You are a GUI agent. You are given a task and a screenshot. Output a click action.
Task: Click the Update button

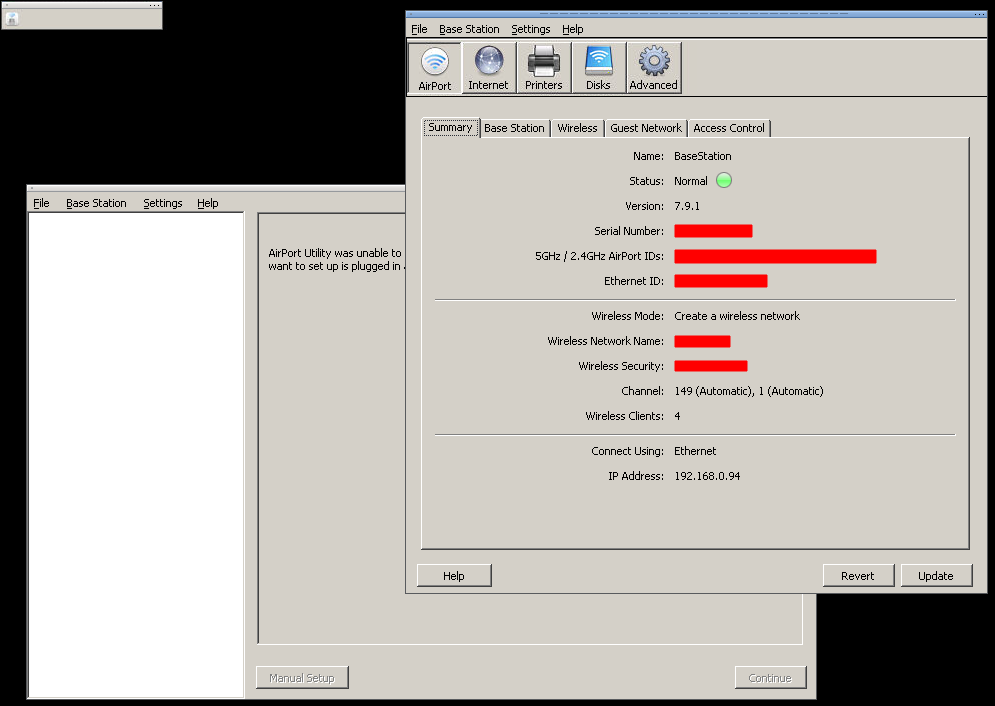tap(936, 575)
